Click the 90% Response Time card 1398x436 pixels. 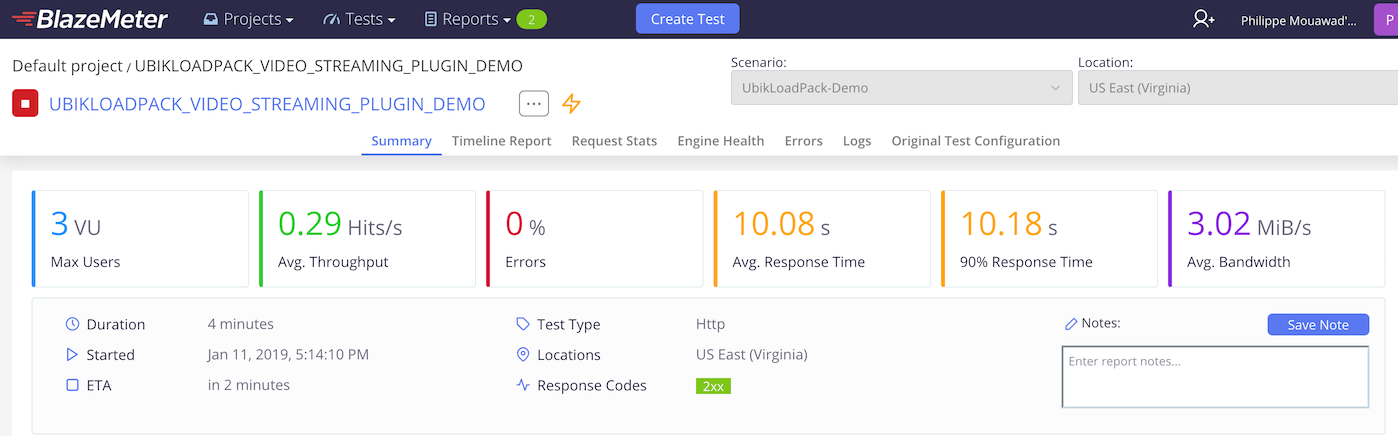1049,239
